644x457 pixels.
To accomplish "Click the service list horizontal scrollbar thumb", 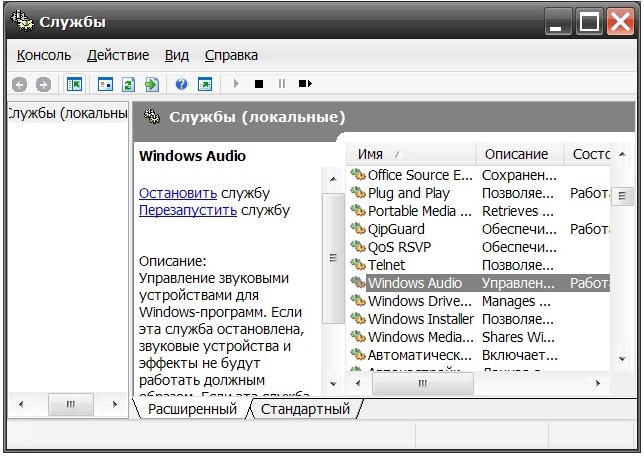I will coord(423,383).
